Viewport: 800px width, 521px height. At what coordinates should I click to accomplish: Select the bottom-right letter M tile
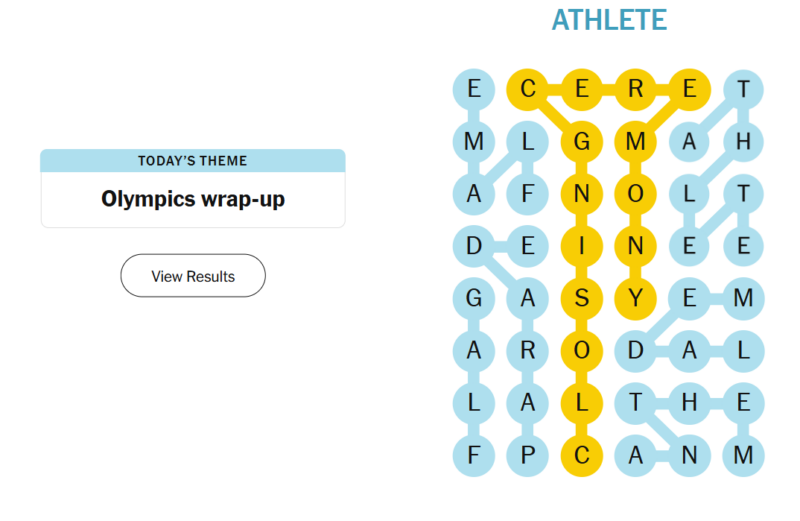(x=743, y=455)
